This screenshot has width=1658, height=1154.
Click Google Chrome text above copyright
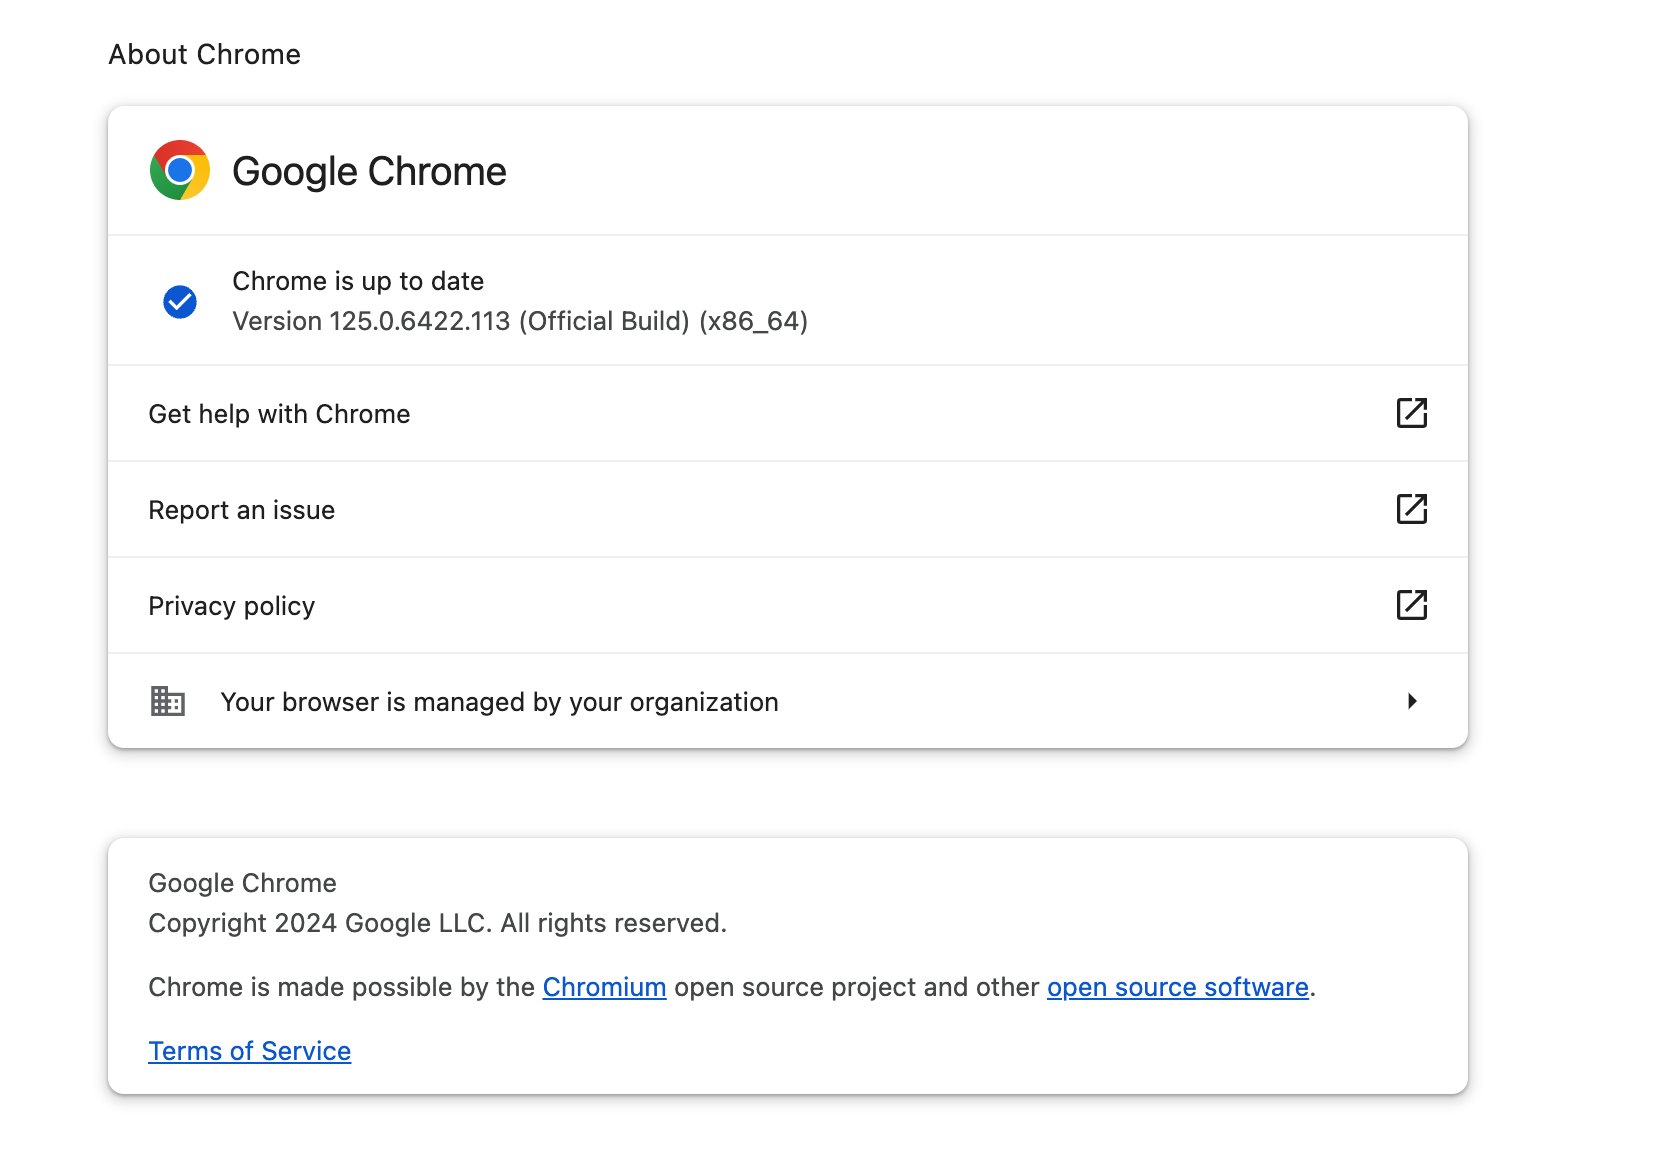(x=242, y=883)
